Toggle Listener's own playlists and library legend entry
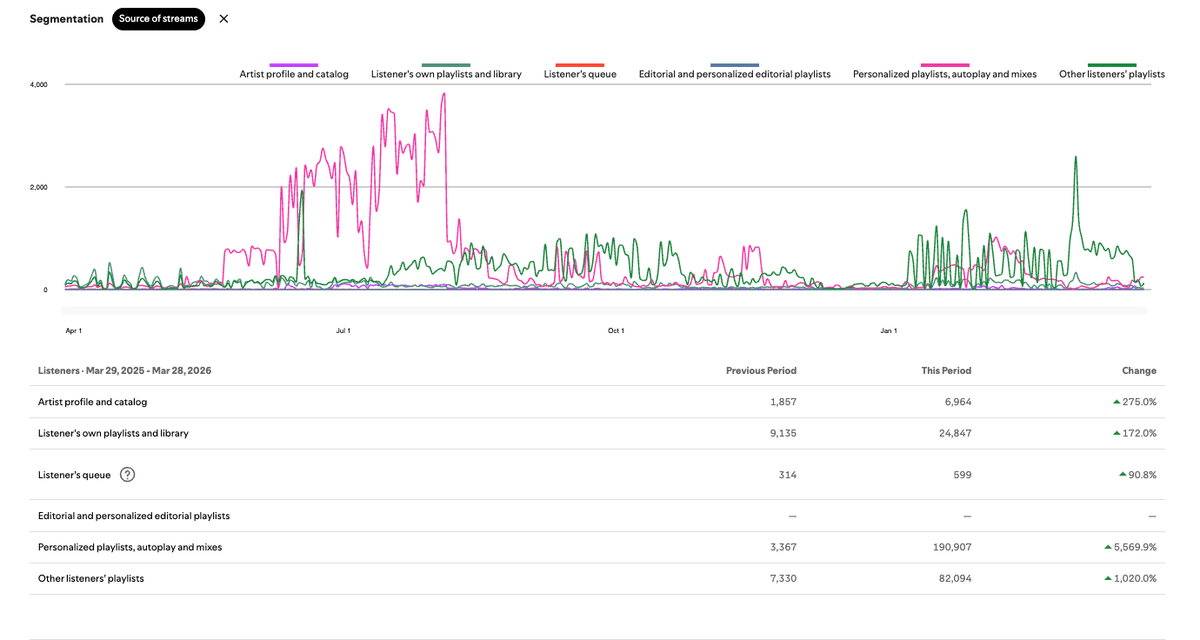The width and height of the screenshot is (1200, 640). click(446, 72)
